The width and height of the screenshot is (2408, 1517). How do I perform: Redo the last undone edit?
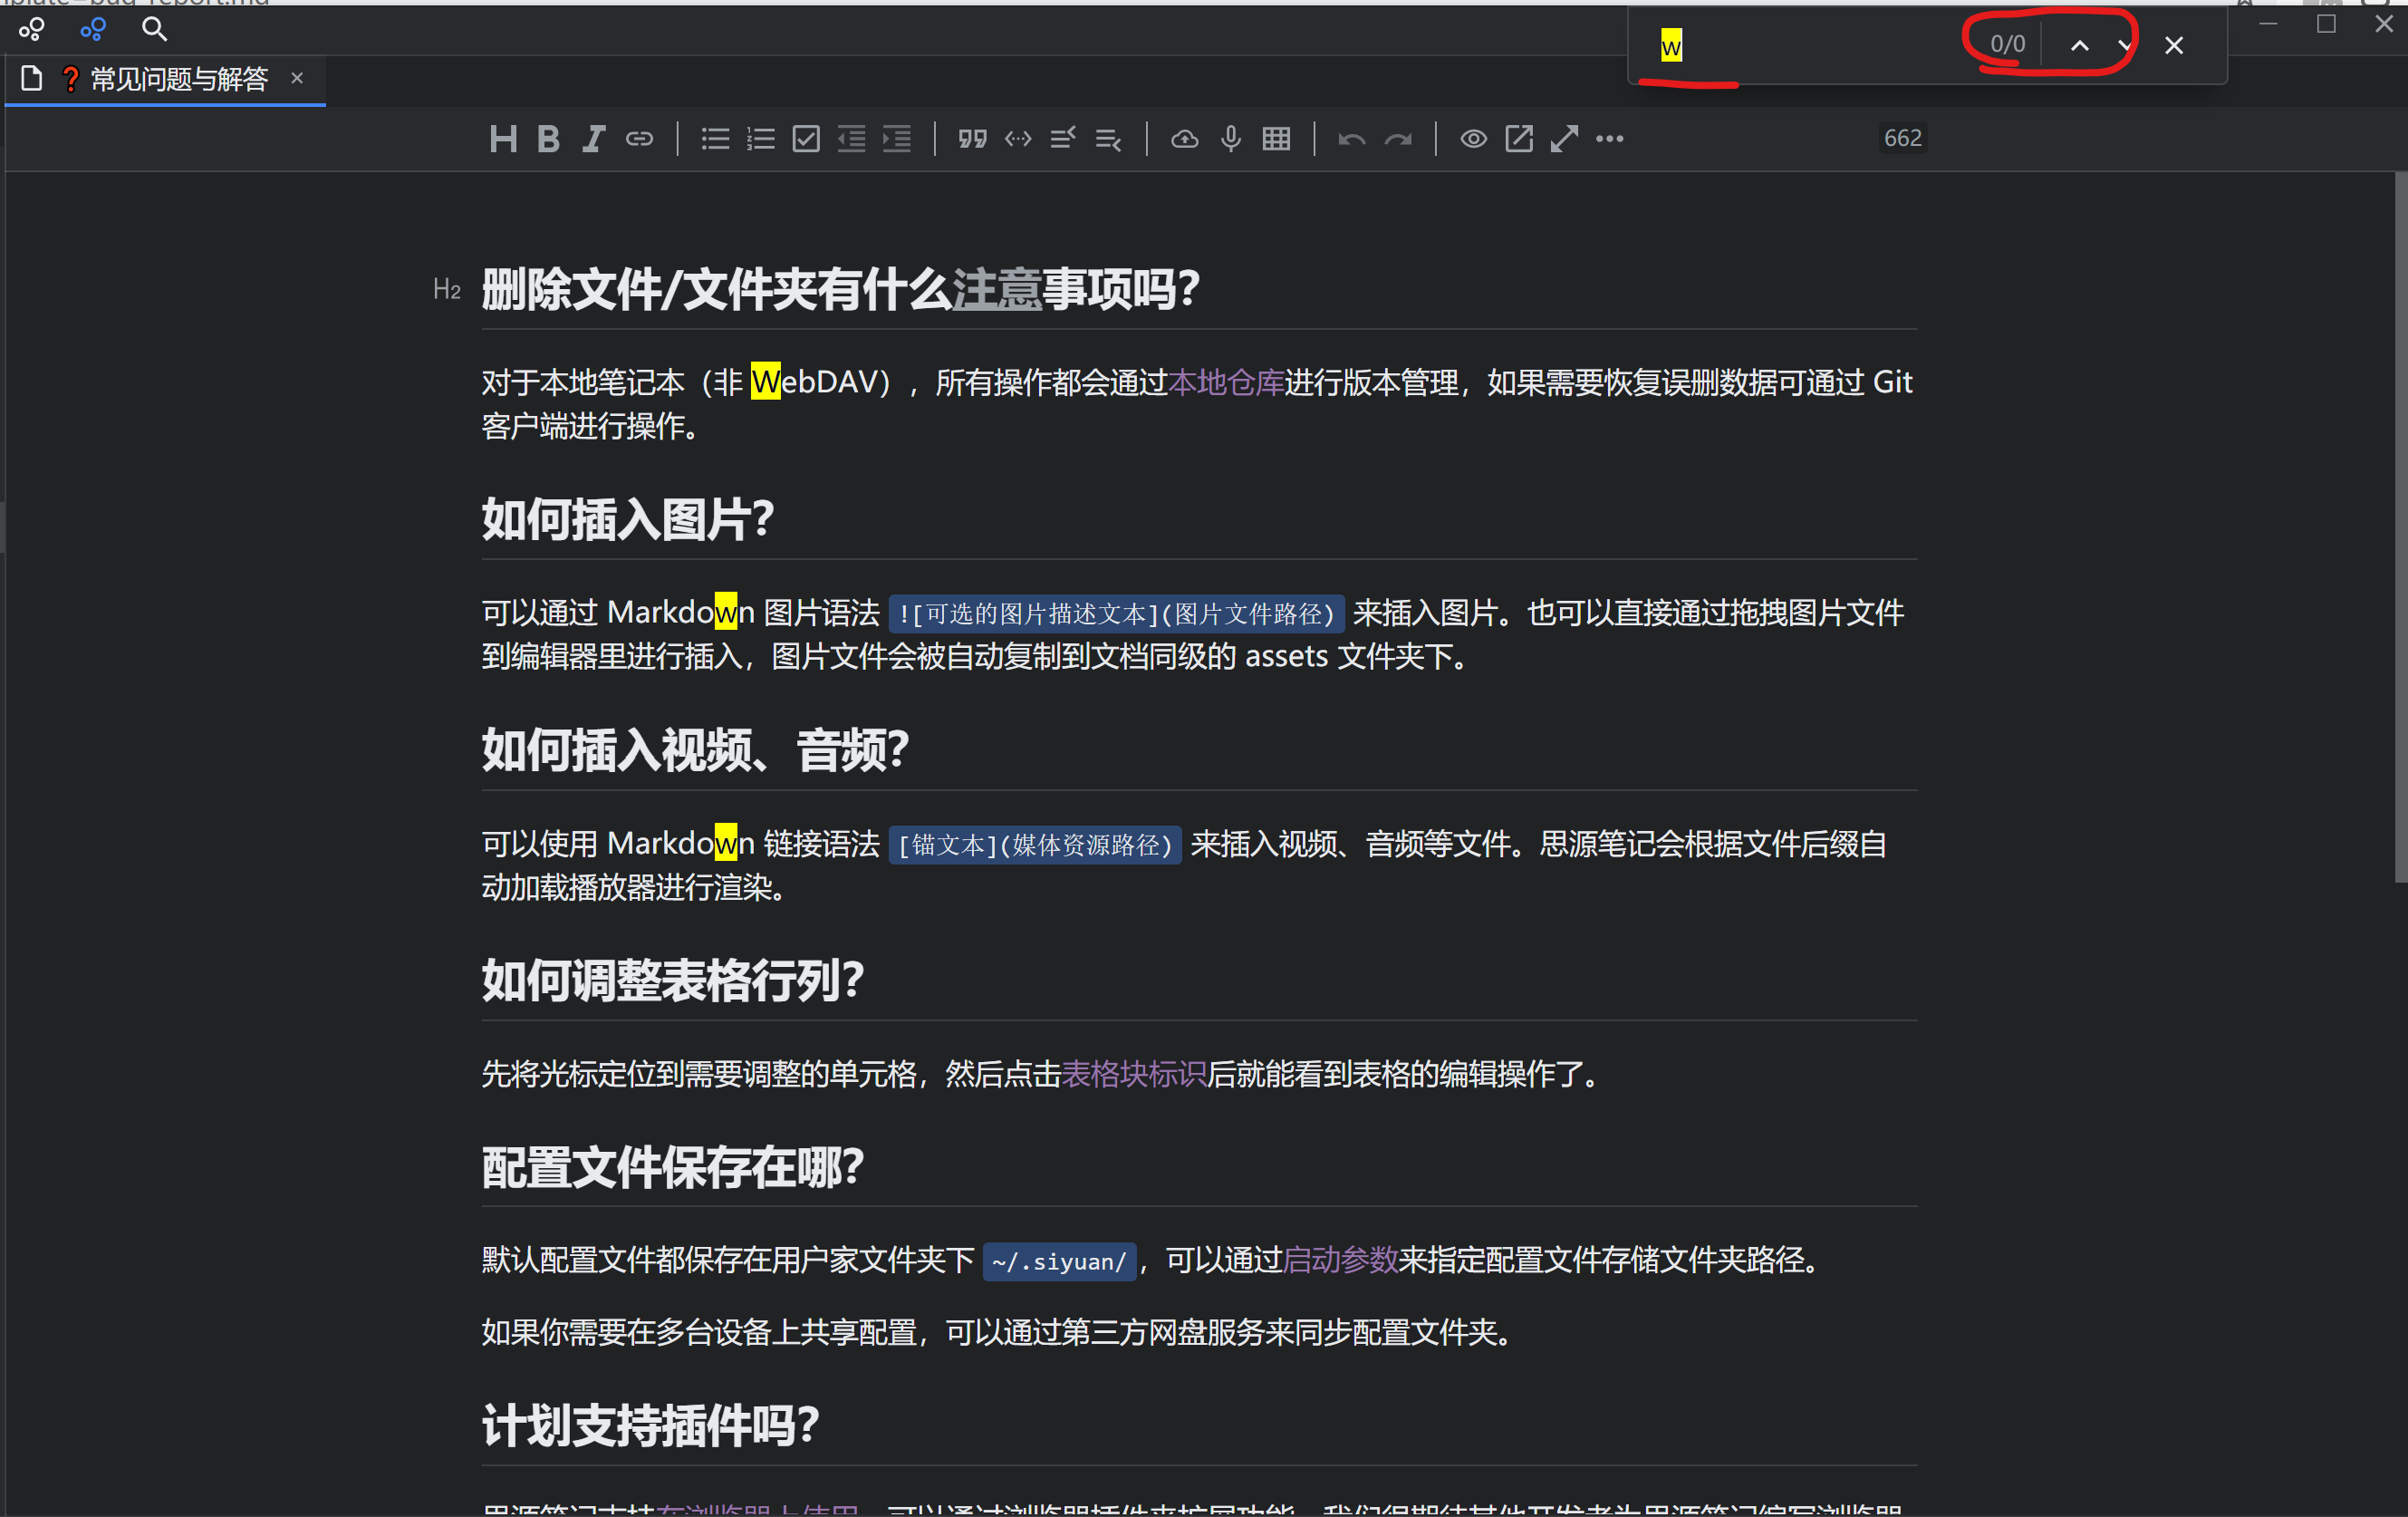tap(1398, 139)
